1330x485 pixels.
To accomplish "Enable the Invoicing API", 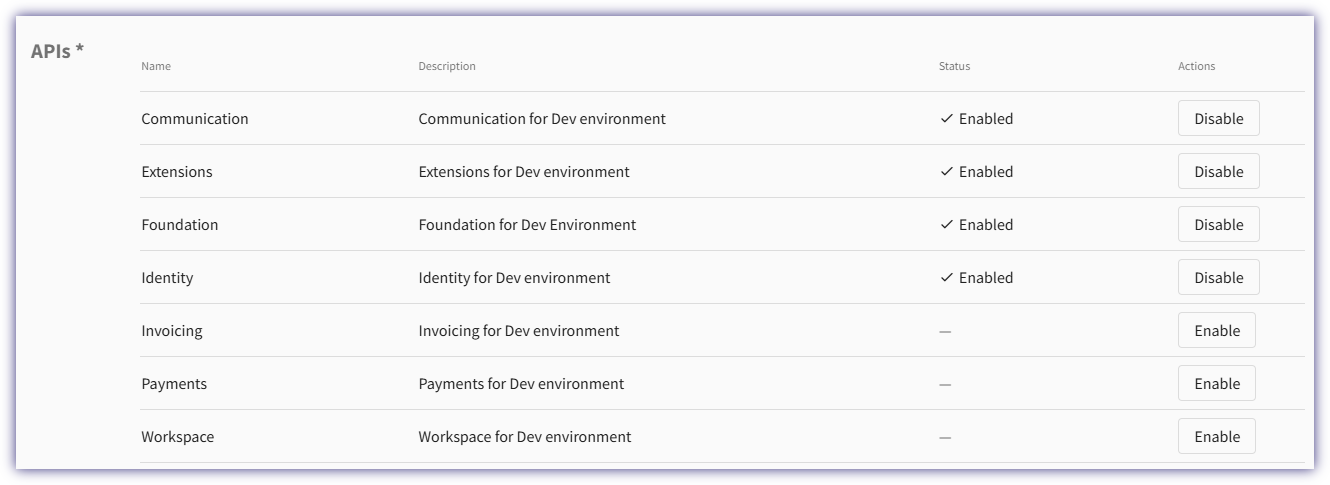I will (x=1216, y=330).
